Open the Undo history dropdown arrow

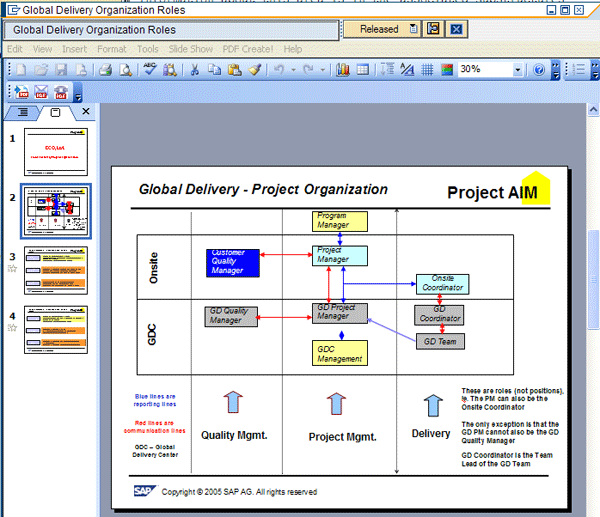pos(293,70)
